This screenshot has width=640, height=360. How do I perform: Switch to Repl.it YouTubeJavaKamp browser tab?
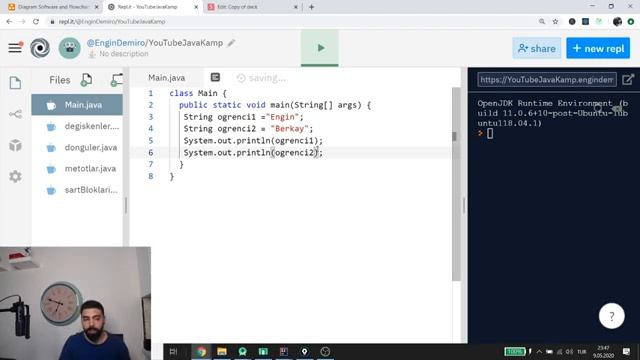pos(153,7)
